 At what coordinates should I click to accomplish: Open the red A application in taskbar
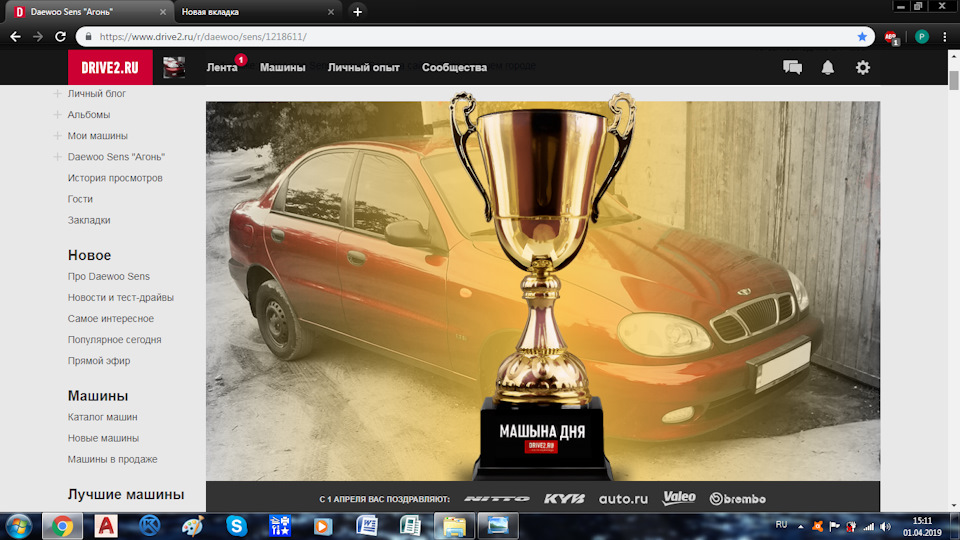(x=105, y=526)
